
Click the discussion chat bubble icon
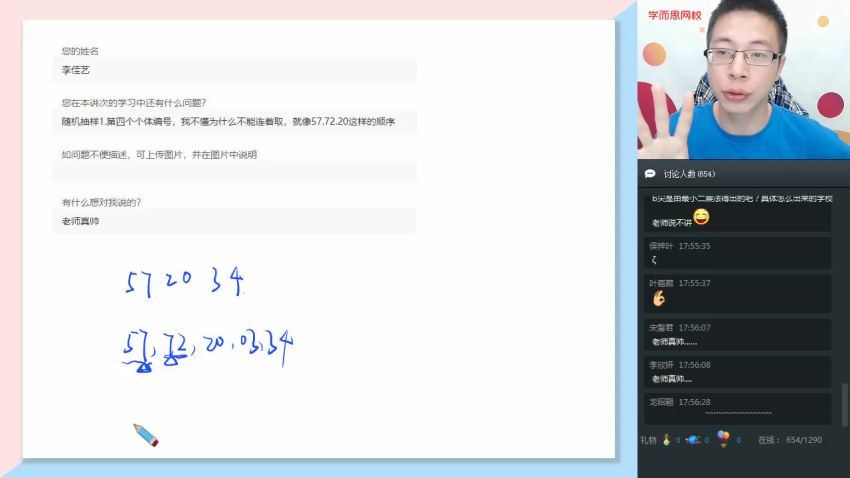click(650, 174)
